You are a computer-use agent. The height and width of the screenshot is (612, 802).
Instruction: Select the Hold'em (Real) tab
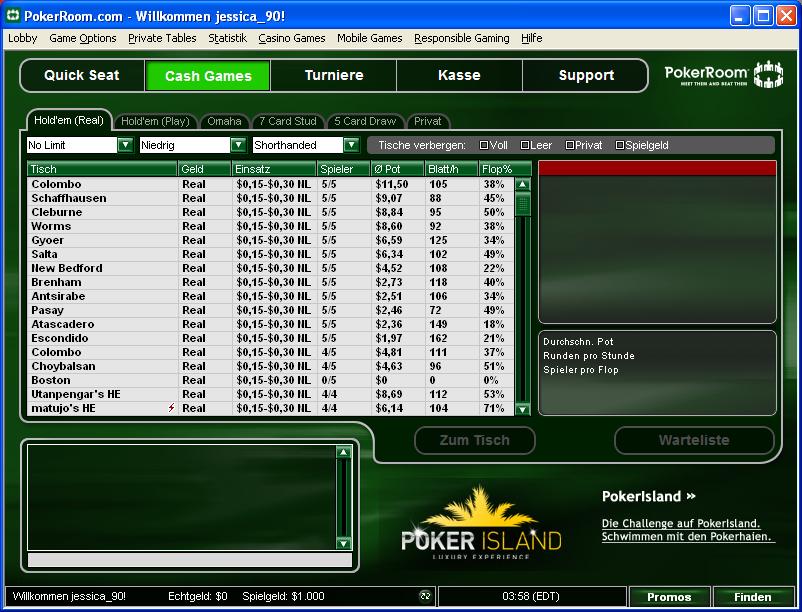69,120
